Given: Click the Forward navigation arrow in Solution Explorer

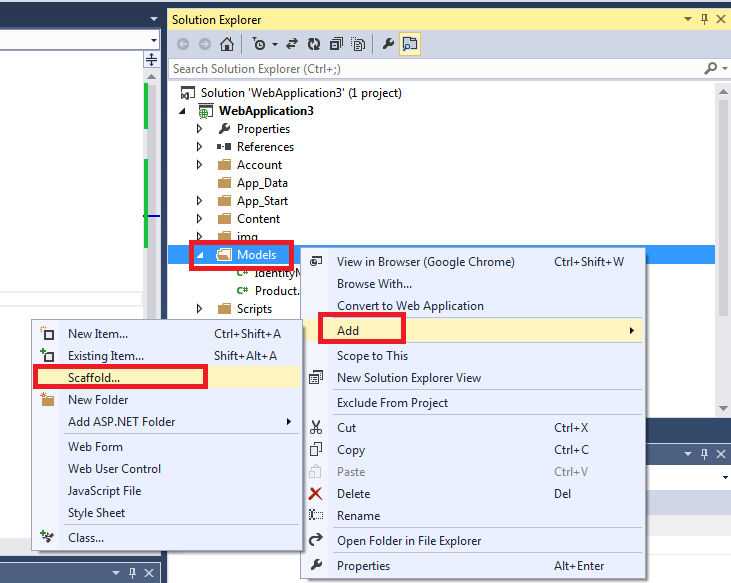Looking at the screenshot, I should pyautogui.click(x=205, y=44).
